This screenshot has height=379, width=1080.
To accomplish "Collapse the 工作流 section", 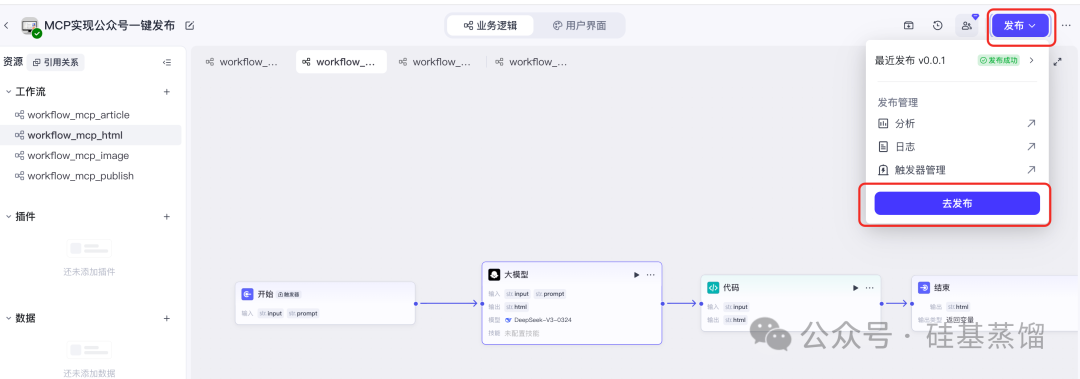I will (x=8, y=92).
